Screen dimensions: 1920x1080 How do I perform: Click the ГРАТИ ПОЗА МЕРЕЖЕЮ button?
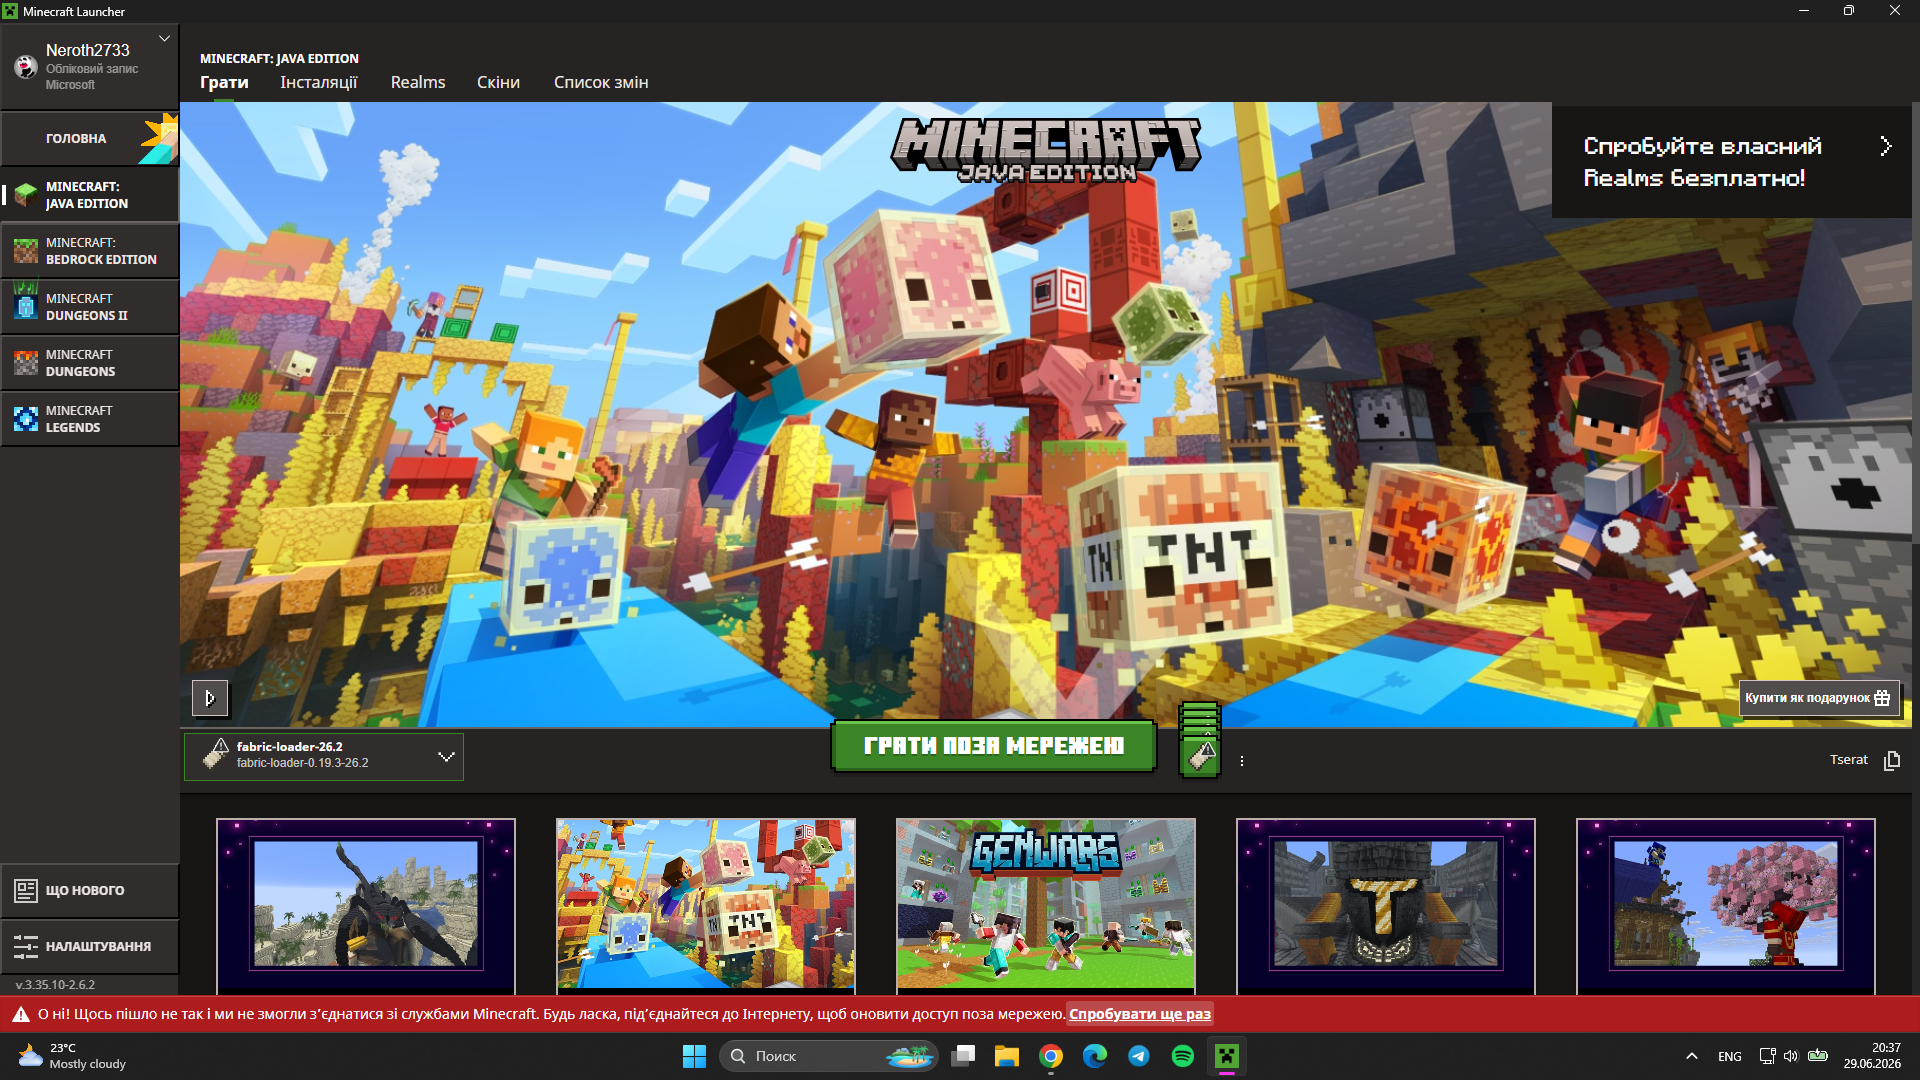[x=994, y=746]
